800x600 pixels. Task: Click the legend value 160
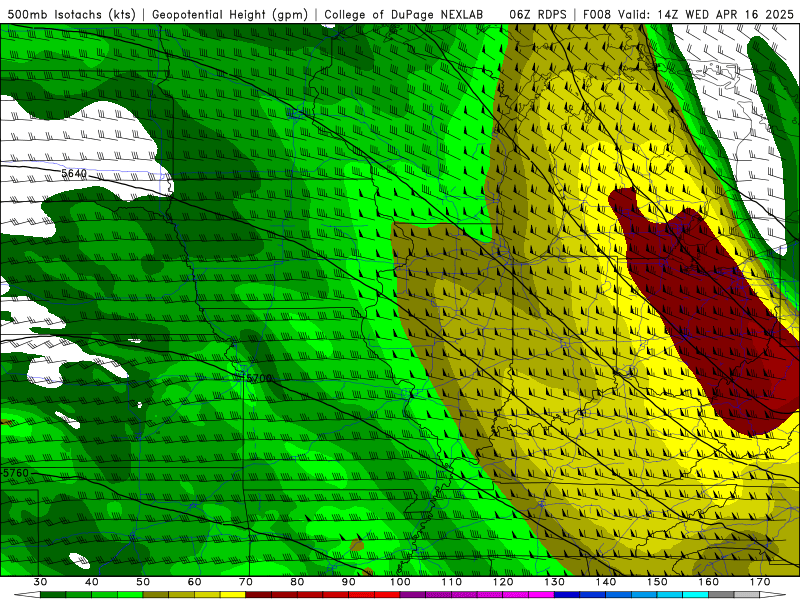click(x=709, y=582)
